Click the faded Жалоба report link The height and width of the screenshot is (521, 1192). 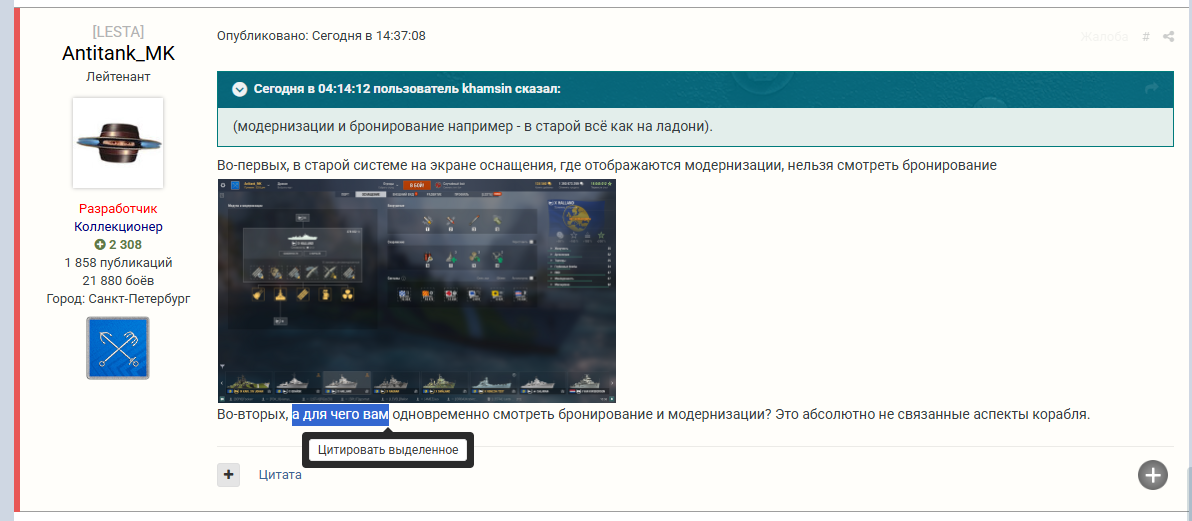[1104, 36]
